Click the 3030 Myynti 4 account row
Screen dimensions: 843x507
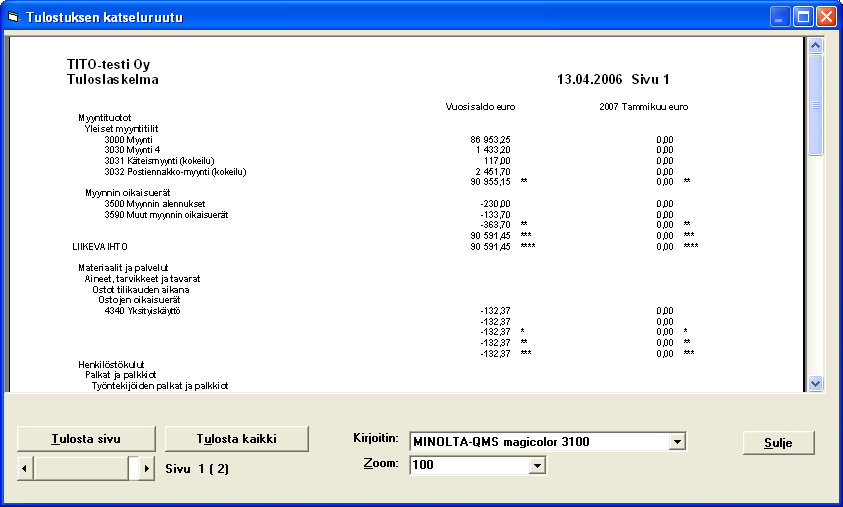coord(132,150)
